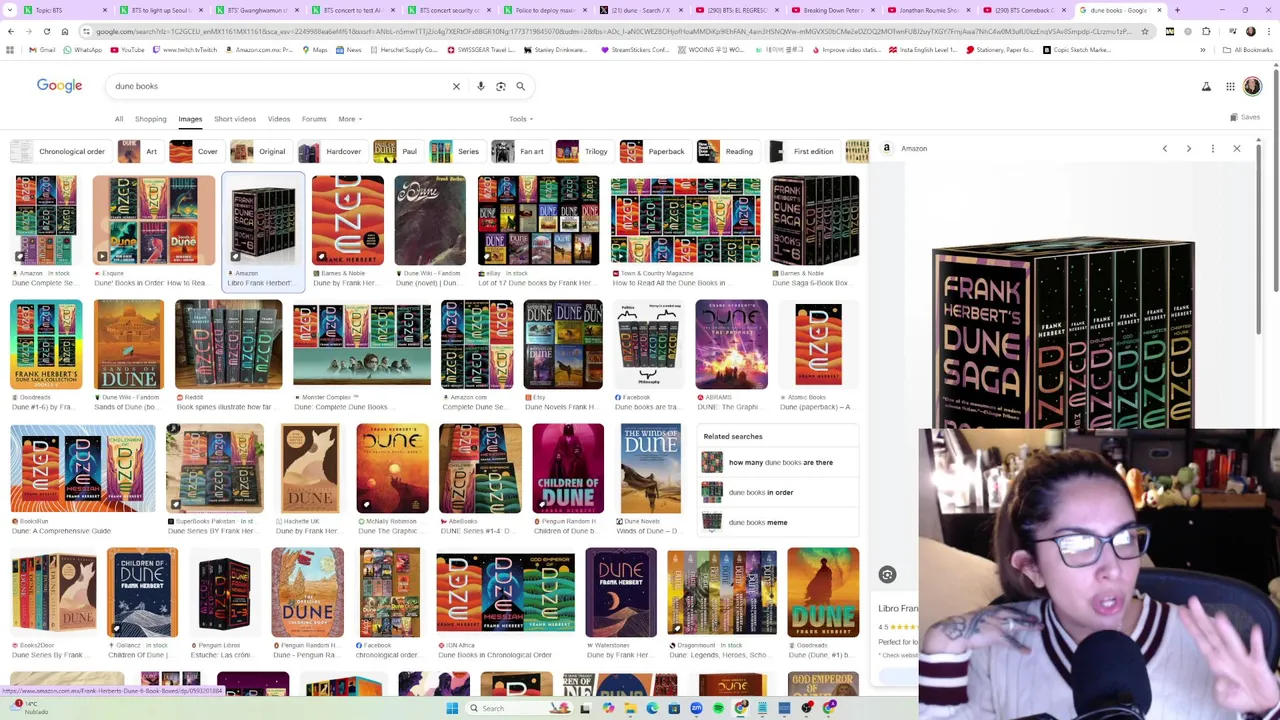Viewport: 1280px width, 720px height.
Task: Show next image in preview panel
Action: coord(1188,149)
